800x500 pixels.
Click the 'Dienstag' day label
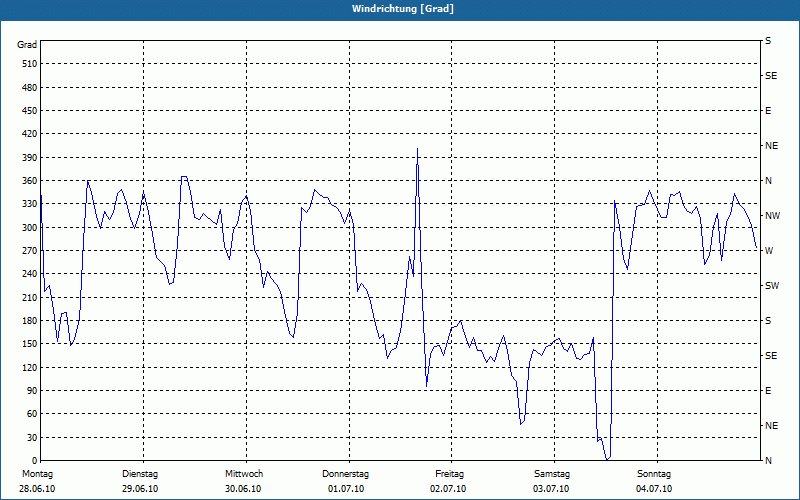point(140,474)
